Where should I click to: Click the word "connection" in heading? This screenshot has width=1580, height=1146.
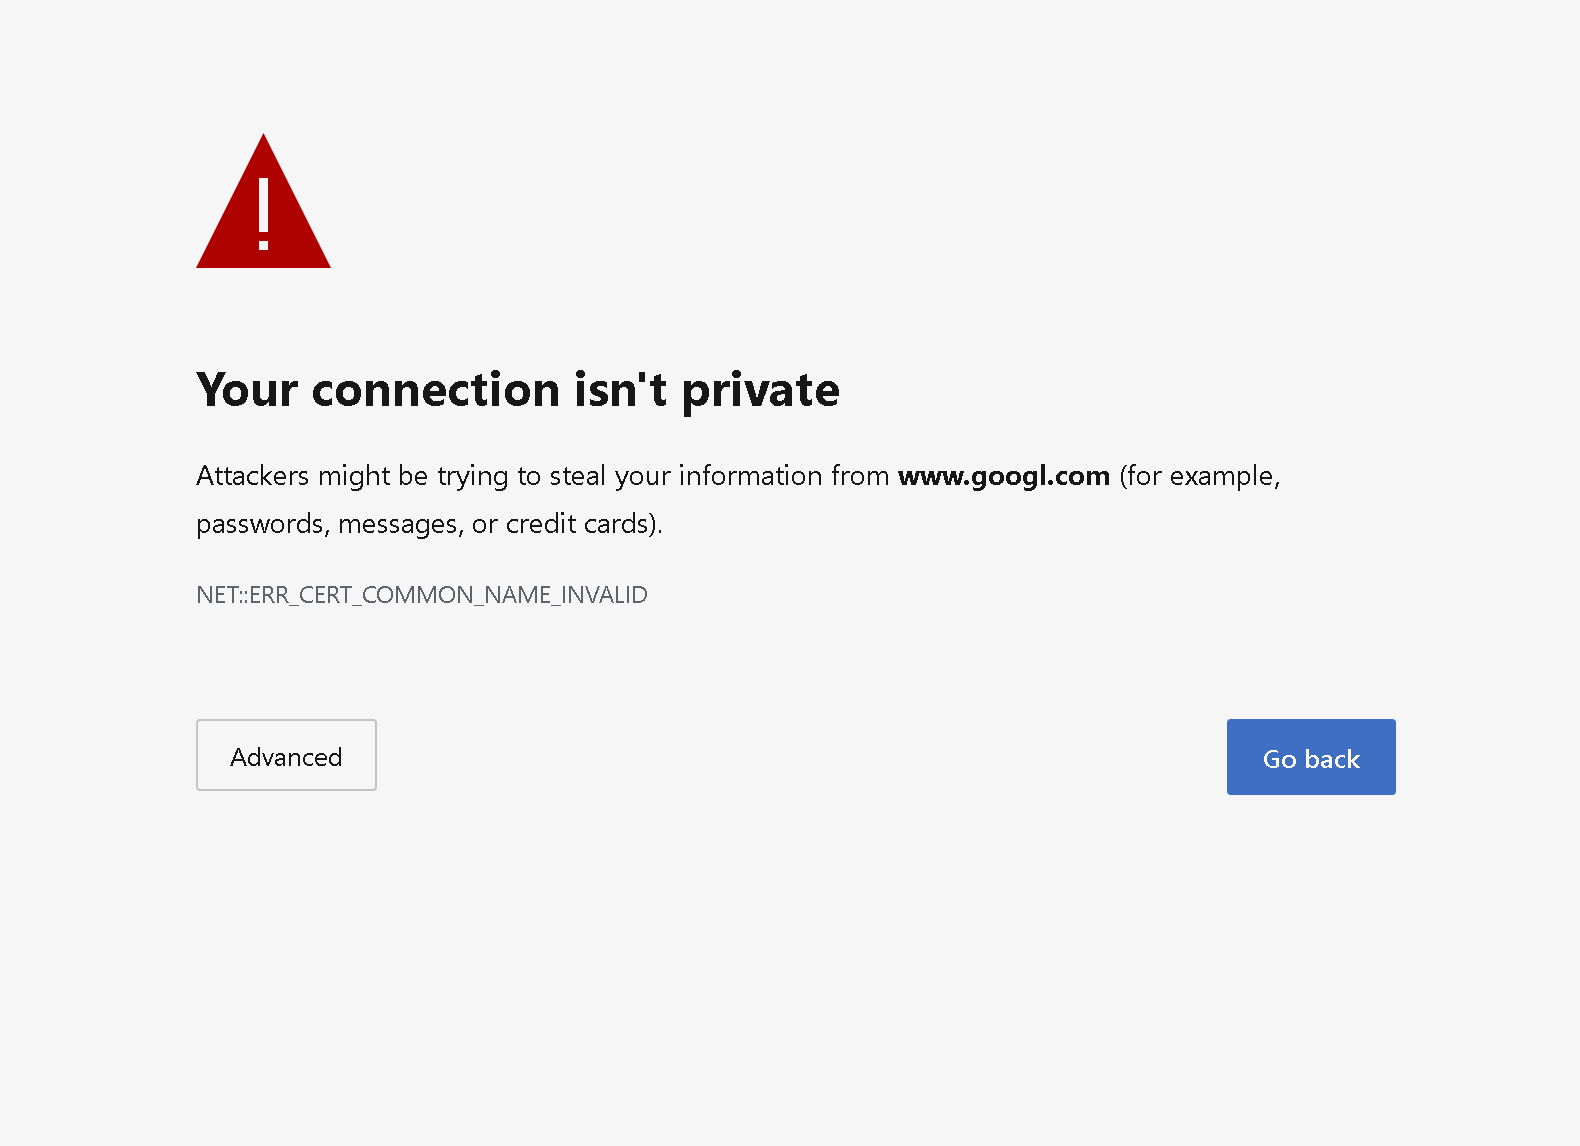(436, 390)
